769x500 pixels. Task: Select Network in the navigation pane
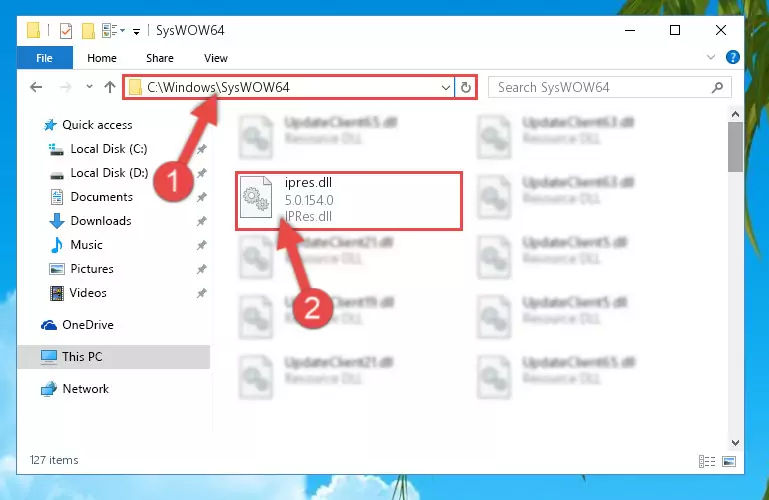pyautogui.click(x=86, y=389)
